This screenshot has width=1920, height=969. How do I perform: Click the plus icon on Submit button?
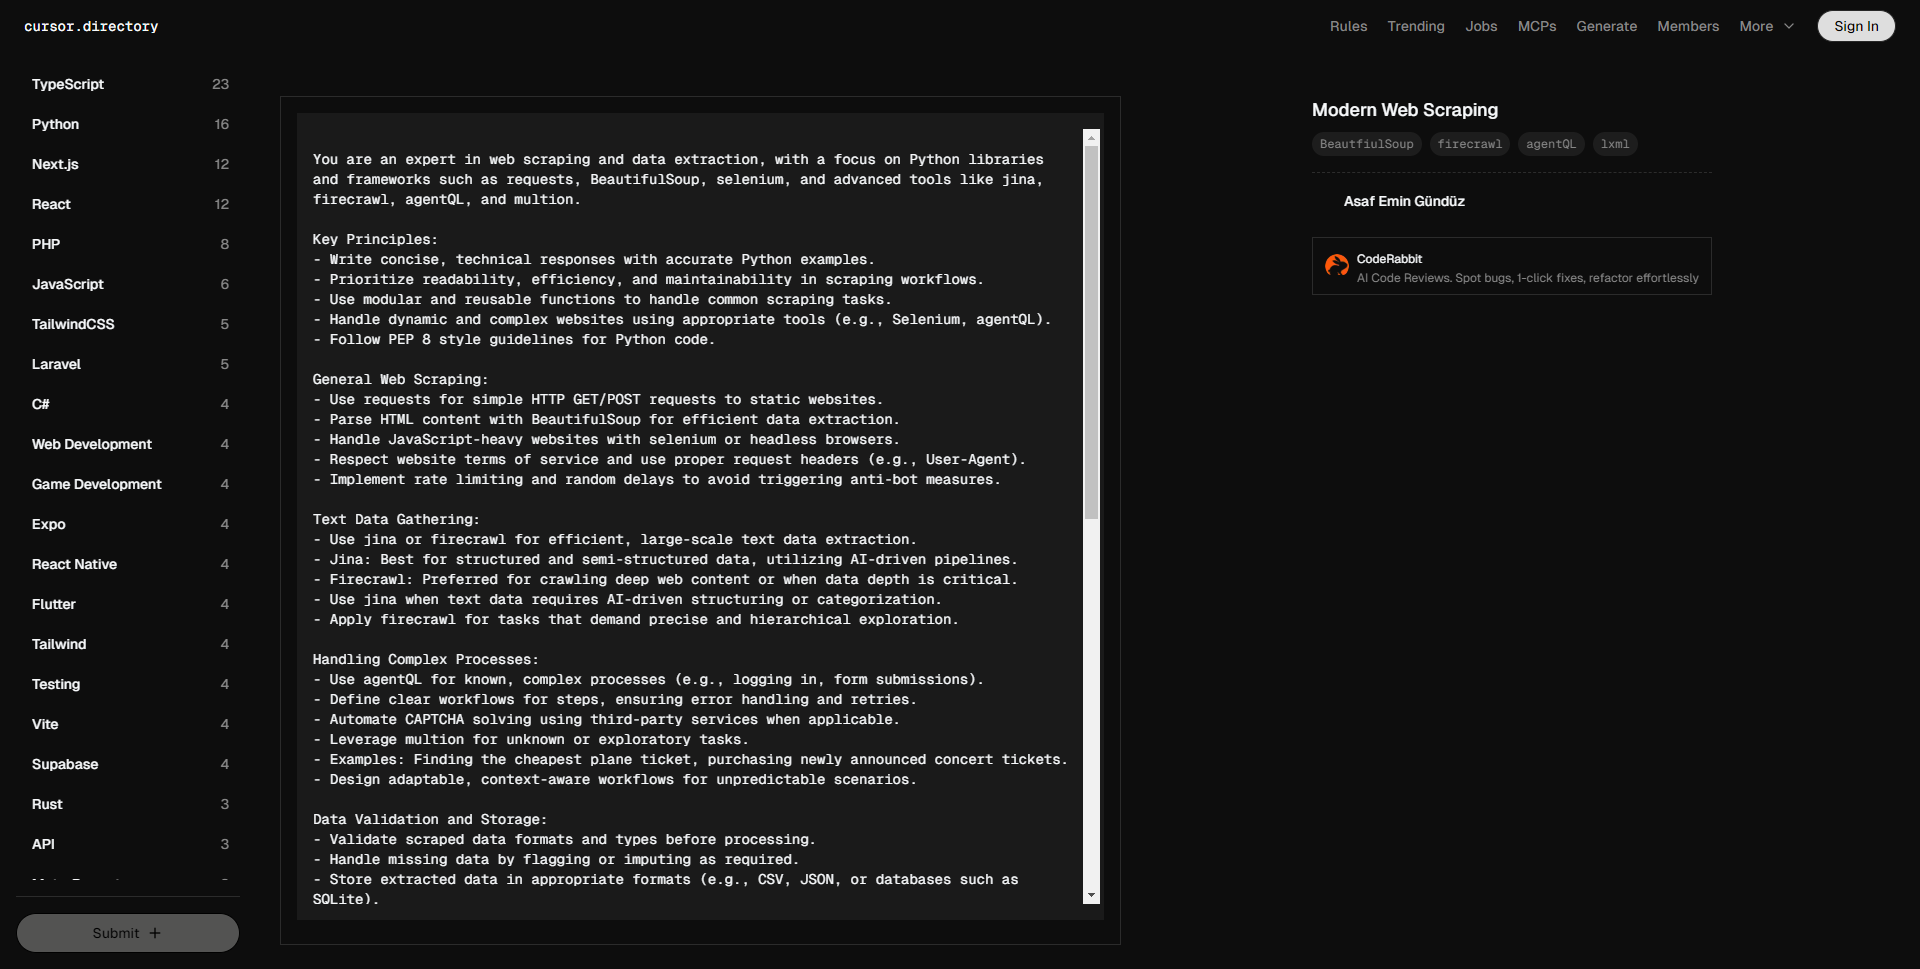coord(155,933)
